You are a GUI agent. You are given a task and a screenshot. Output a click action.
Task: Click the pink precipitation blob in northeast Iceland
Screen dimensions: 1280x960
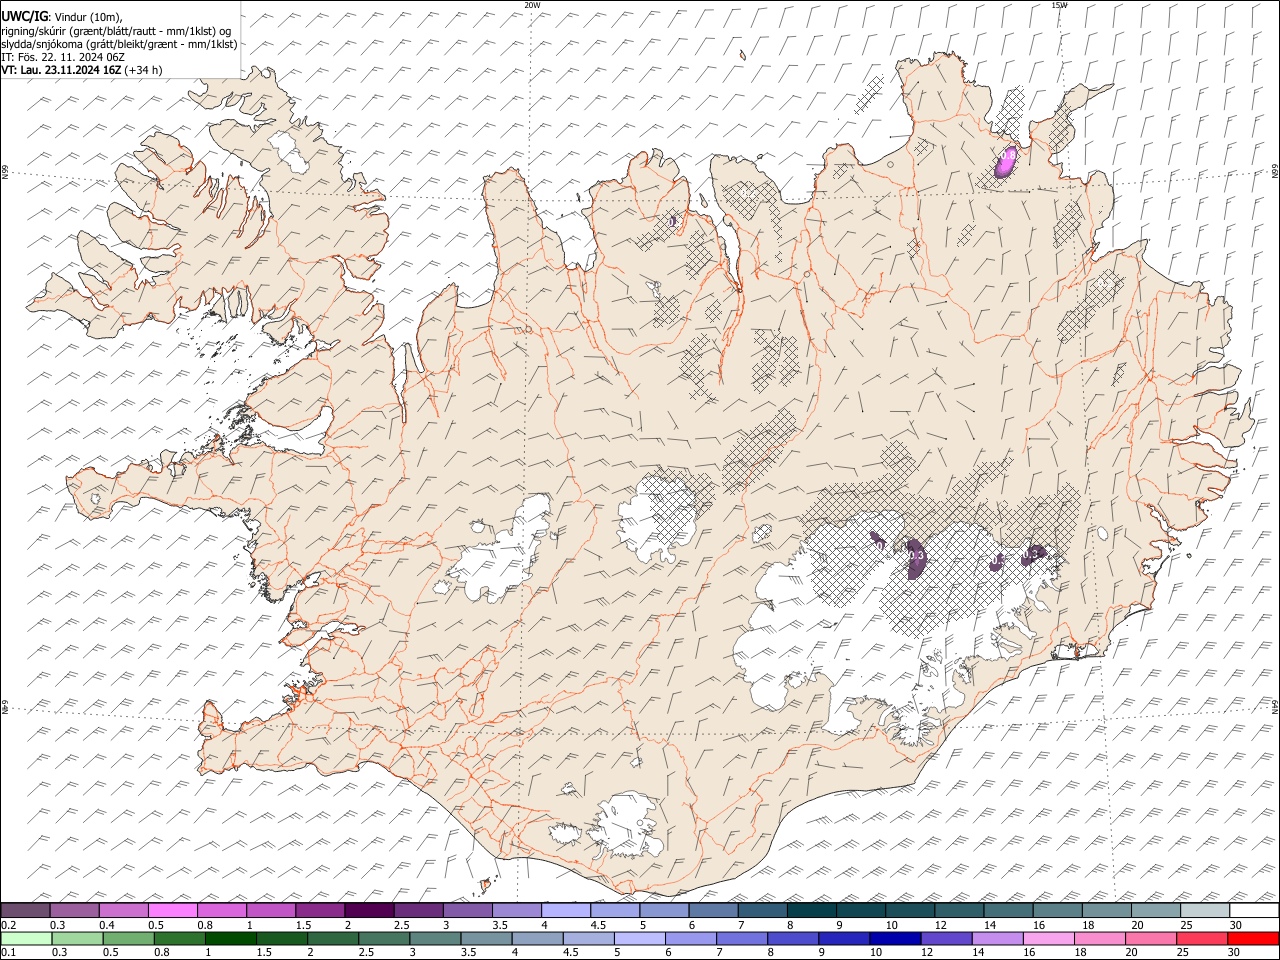click(x=1006, y=161)
